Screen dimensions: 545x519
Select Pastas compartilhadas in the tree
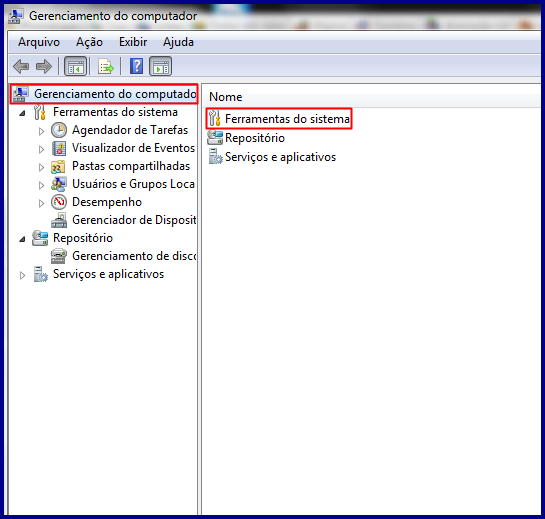tap(131, 166)
